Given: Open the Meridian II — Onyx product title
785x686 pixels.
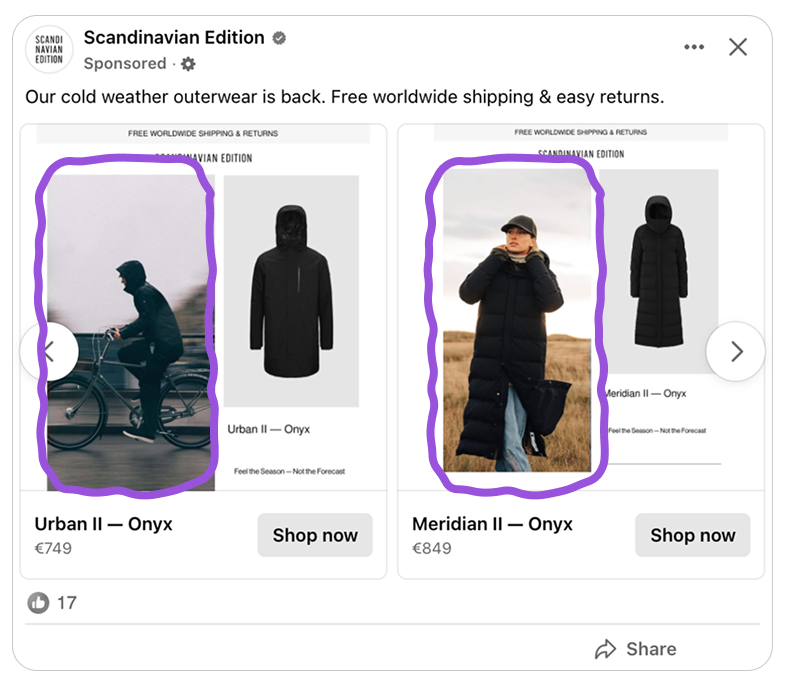Looking at the screenshot, I should [x=492, y=524].
